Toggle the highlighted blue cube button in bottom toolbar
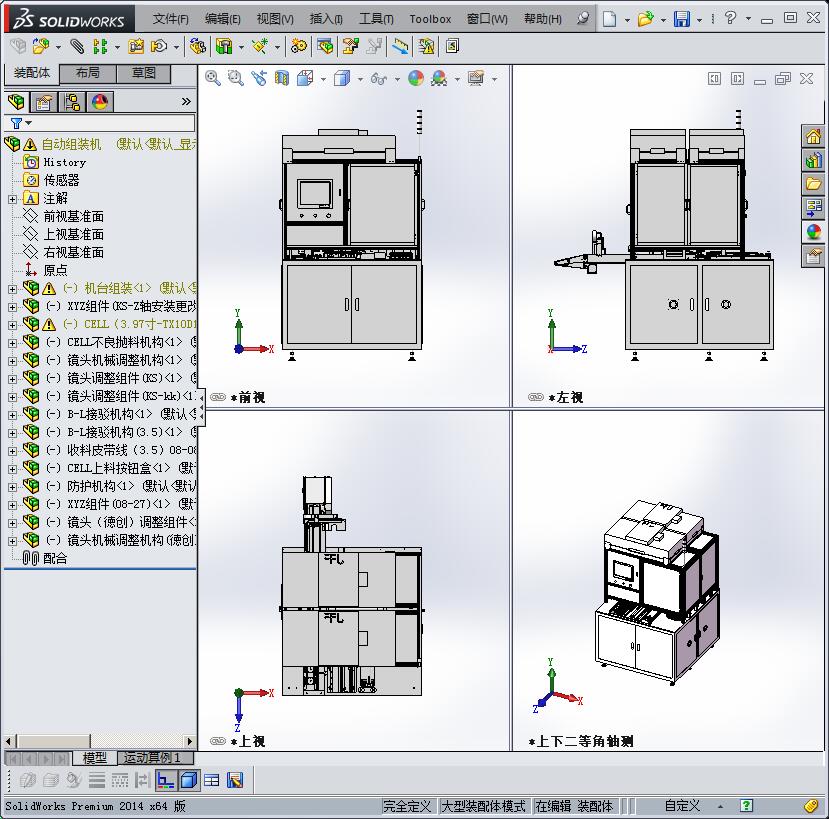Image resolution: width=829 pixels, height=819 pixels. tap(189, 780)
